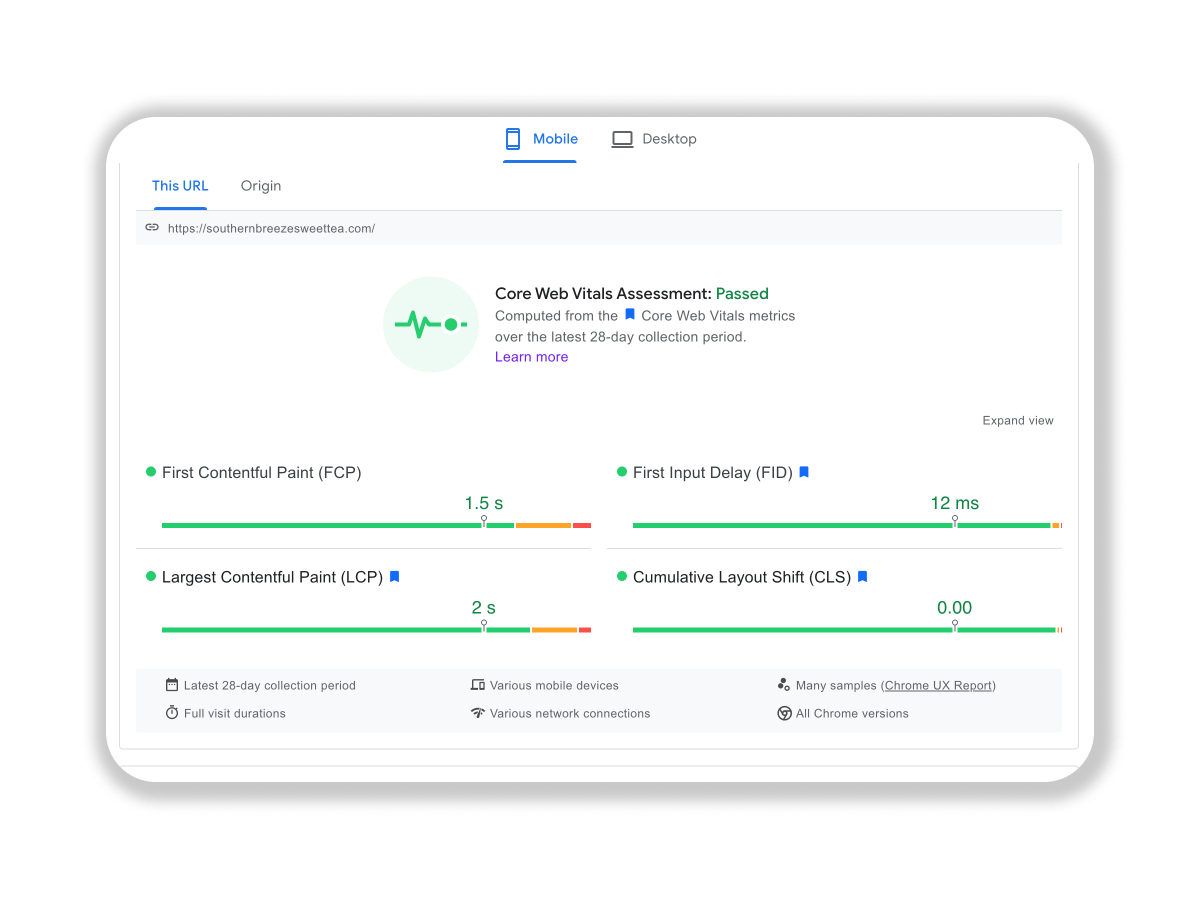Viewport: 1200px width, 900px height.
Task: Click the calendar icon for collection period
Action: [x=172, y=685]
